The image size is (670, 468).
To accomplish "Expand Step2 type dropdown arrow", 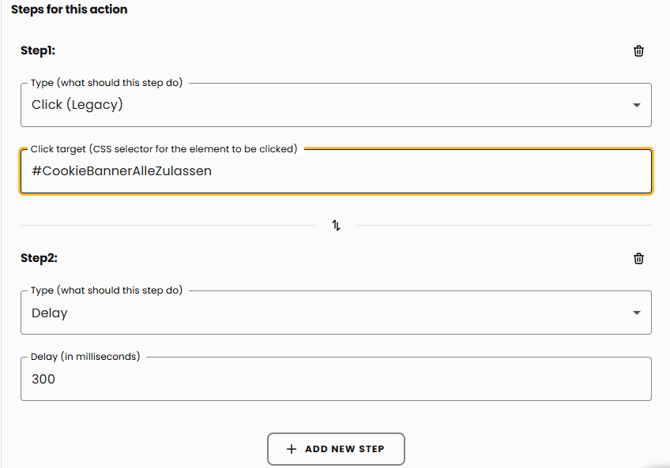I will [x=637, y=313].
